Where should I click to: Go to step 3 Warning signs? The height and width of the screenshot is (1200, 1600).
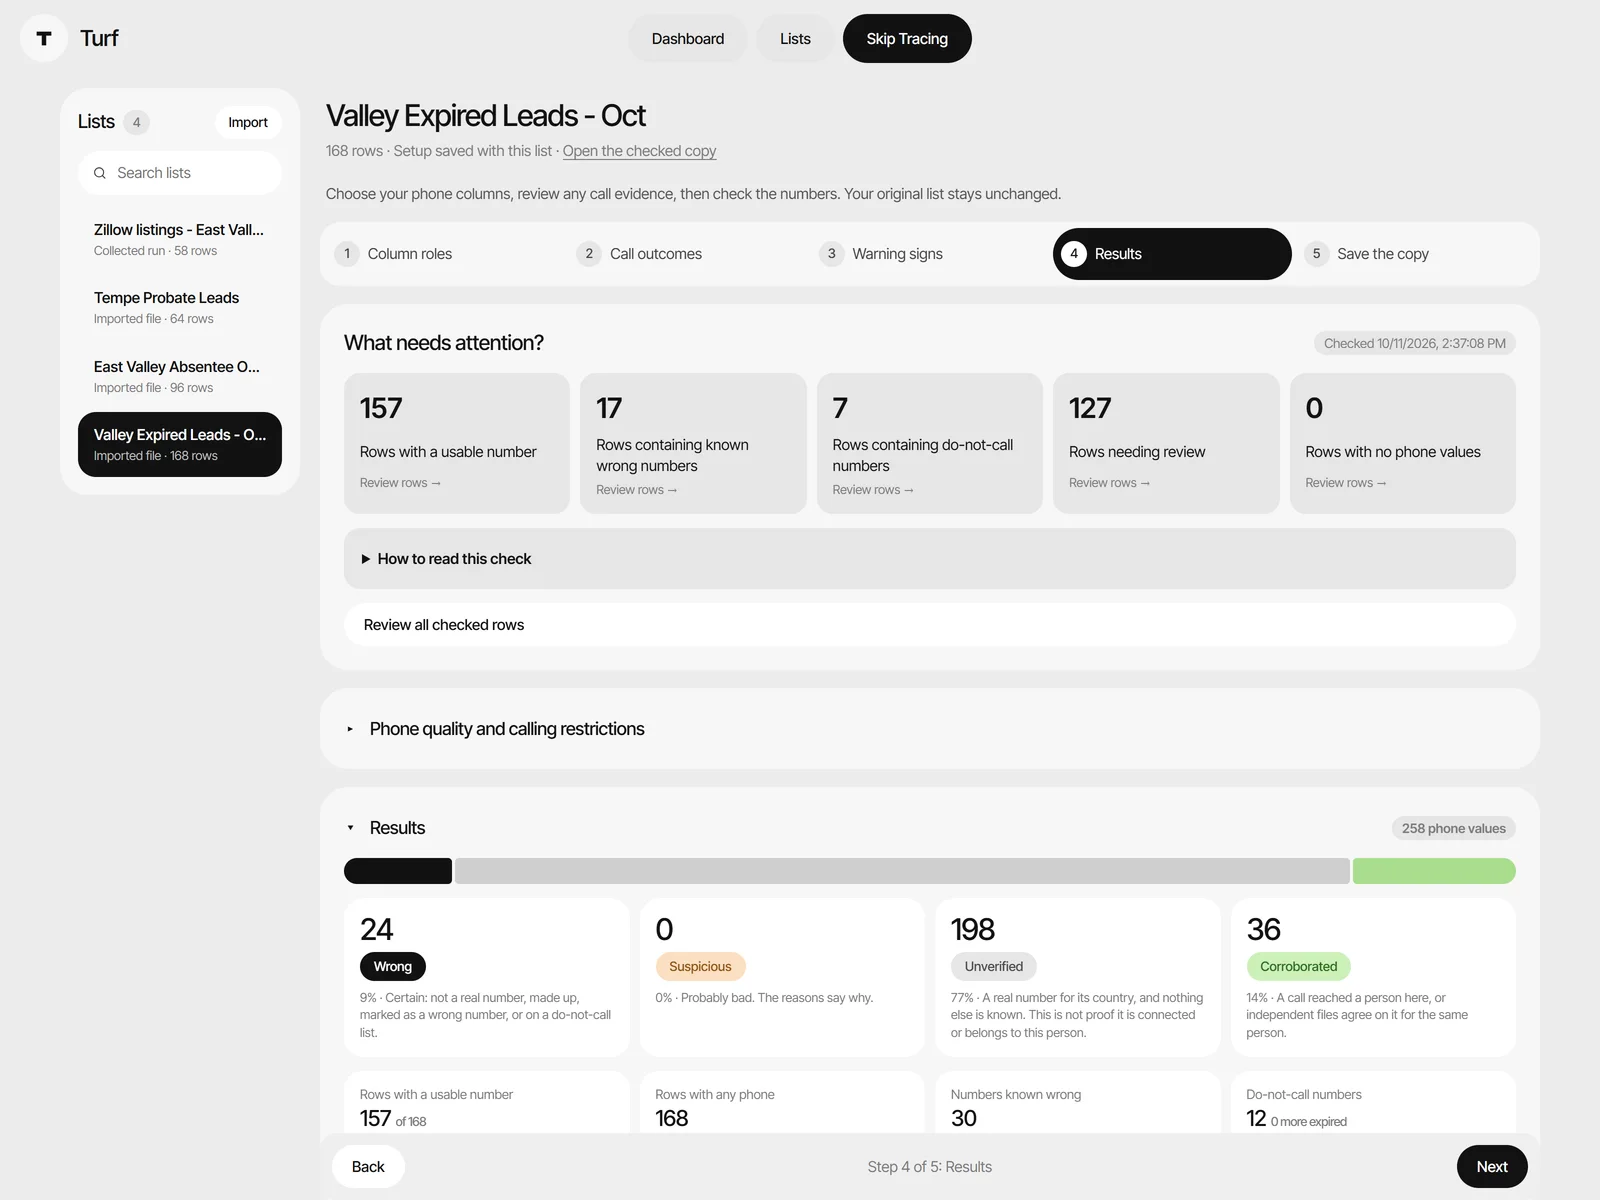[929, 254]
